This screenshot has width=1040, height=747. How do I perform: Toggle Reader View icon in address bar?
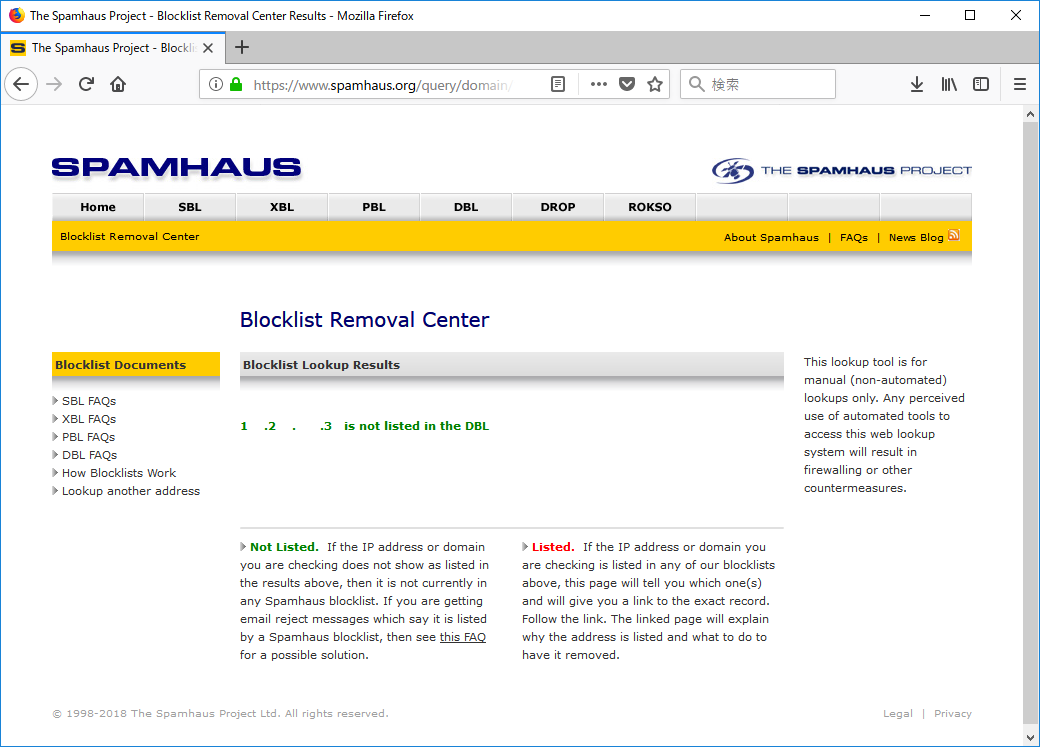pos(558,84)
